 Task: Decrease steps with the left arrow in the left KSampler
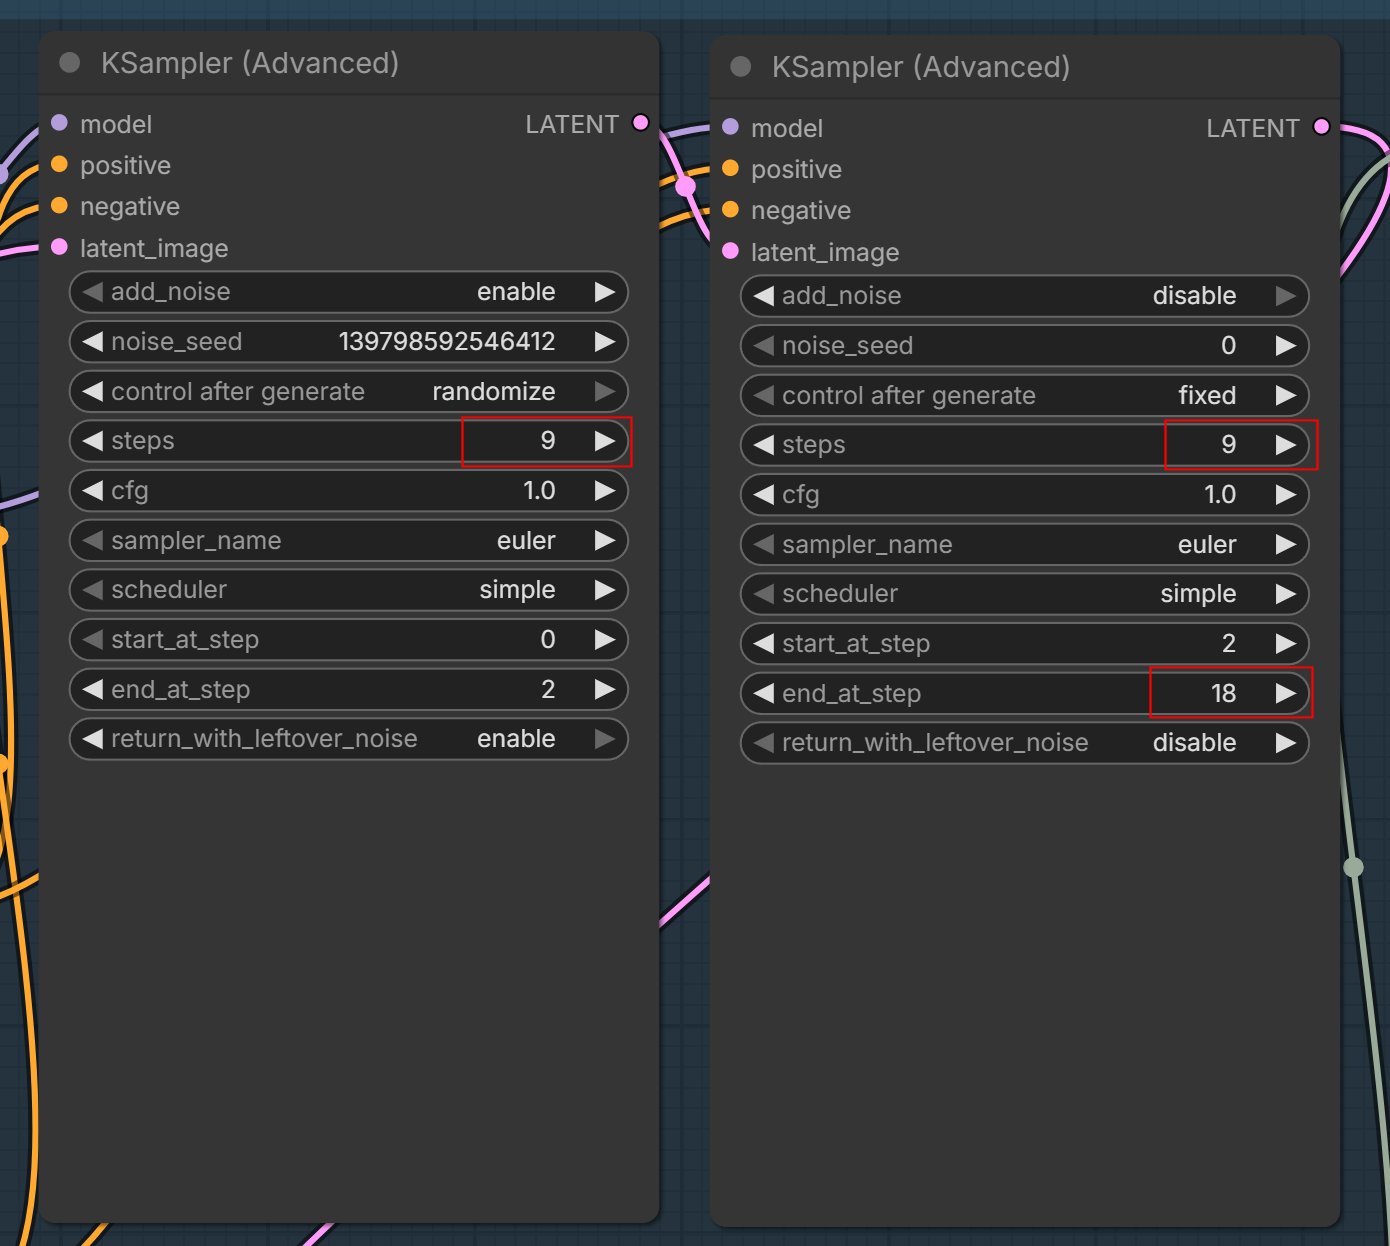(93, 441)
